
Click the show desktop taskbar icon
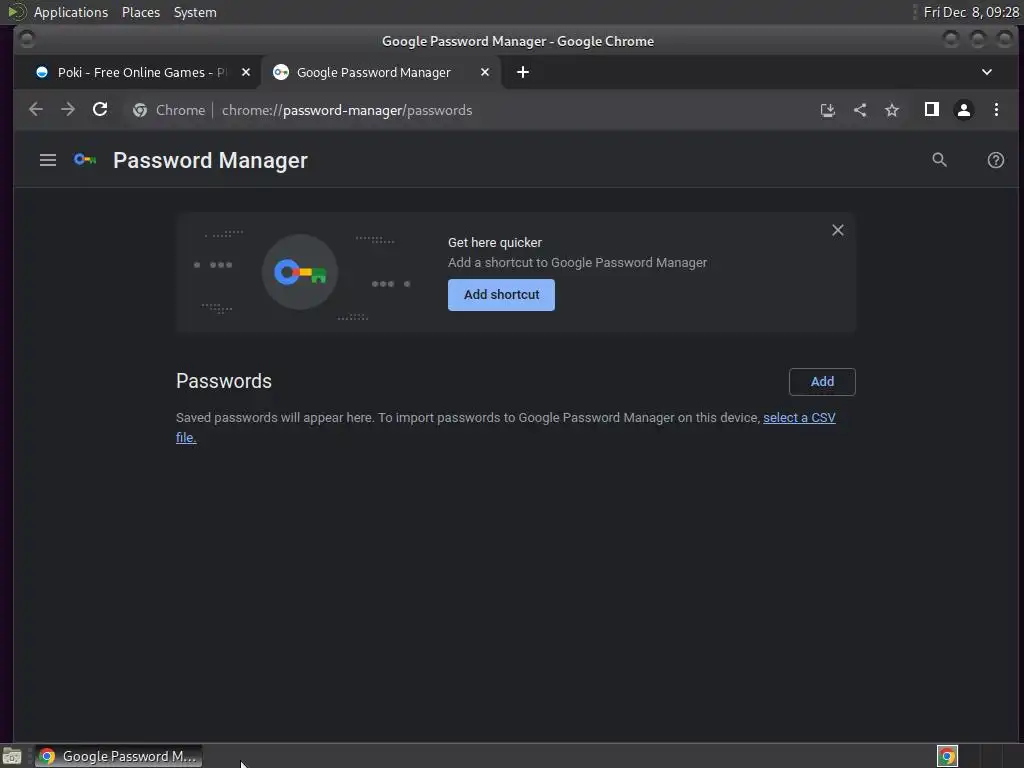12,756
